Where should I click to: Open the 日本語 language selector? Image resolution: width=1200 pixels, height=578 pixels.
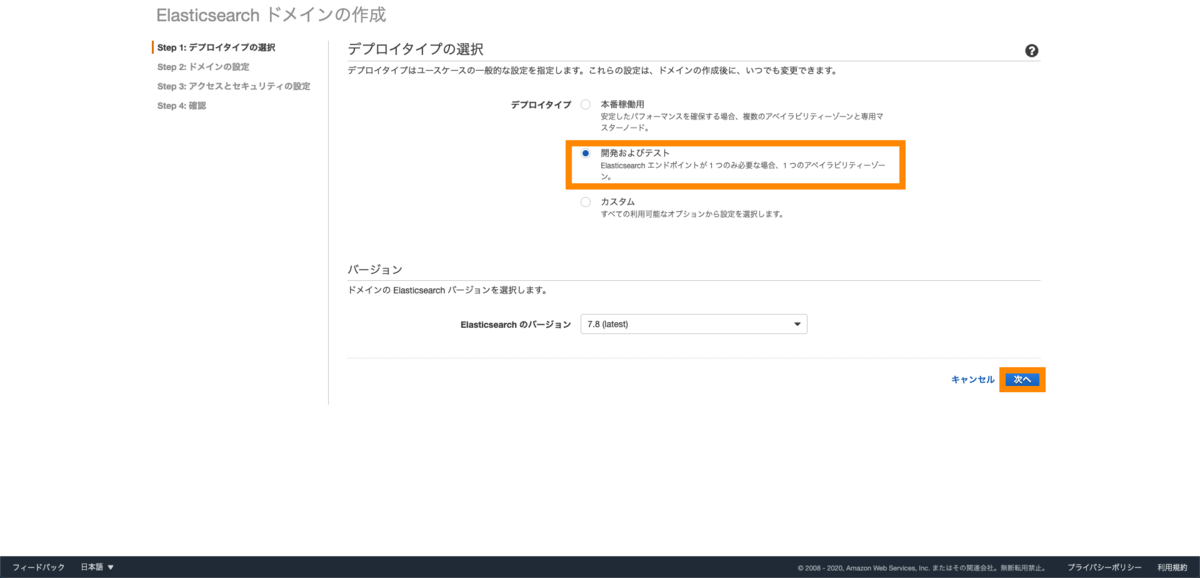(97, 567)
